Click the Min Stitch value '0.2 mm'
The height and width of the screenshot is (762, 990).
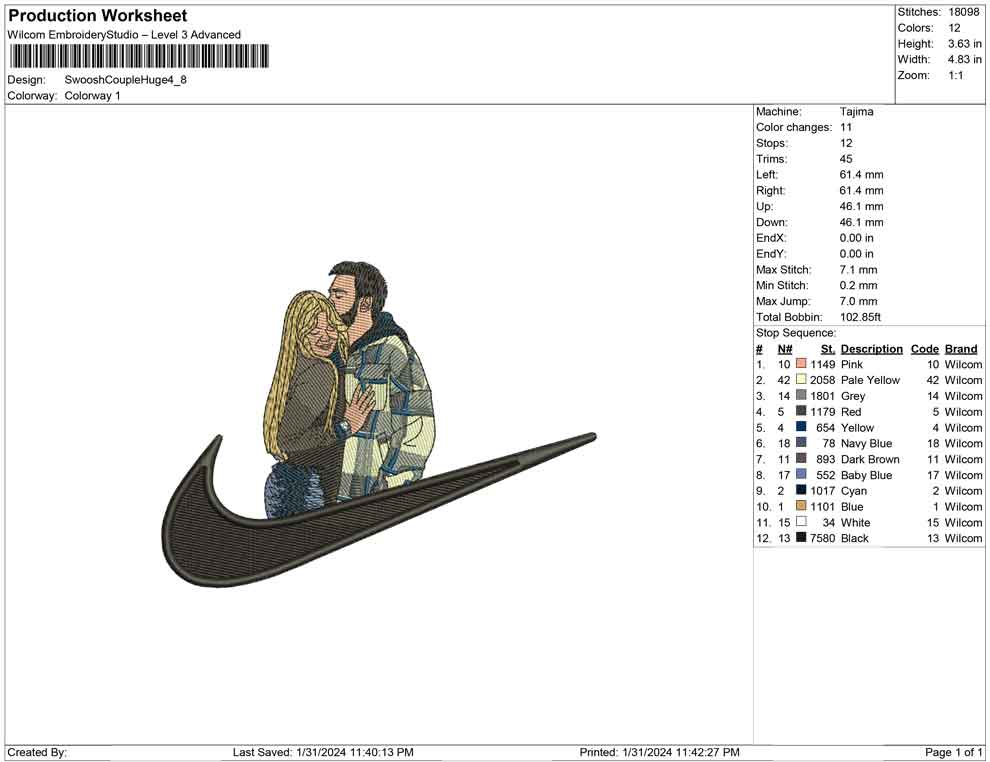858,285
